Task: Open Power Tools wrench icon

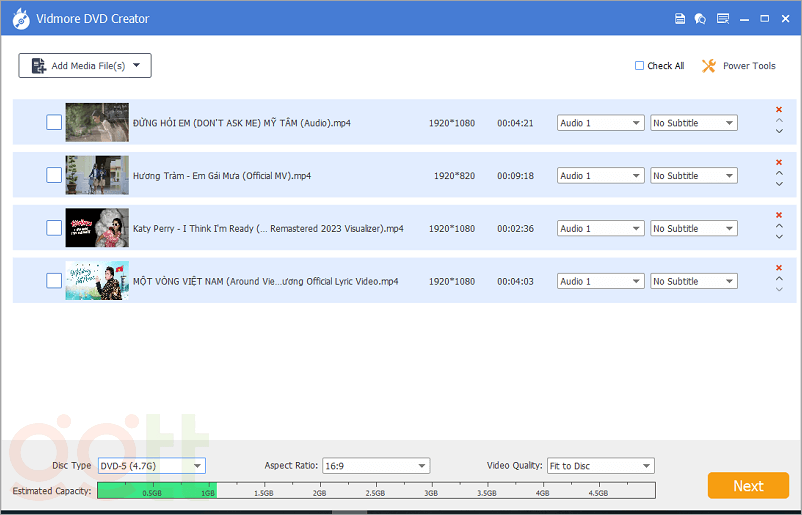Action: point(709,66)
